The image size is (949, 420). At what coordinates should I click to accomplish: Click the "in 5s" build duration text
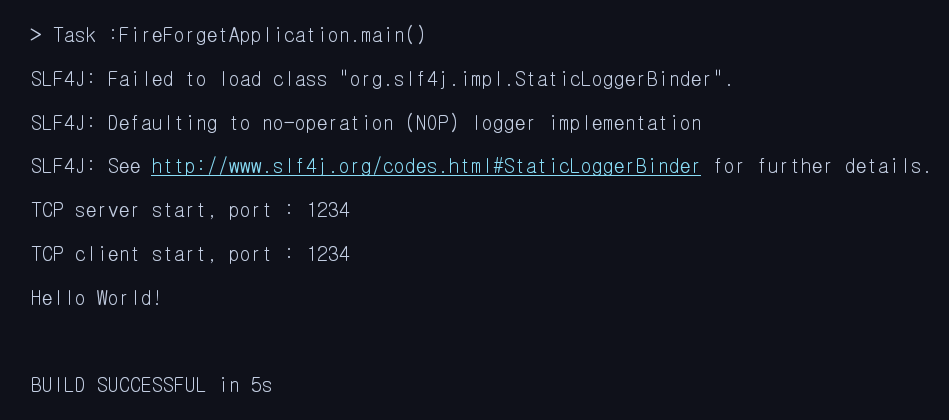246,385
